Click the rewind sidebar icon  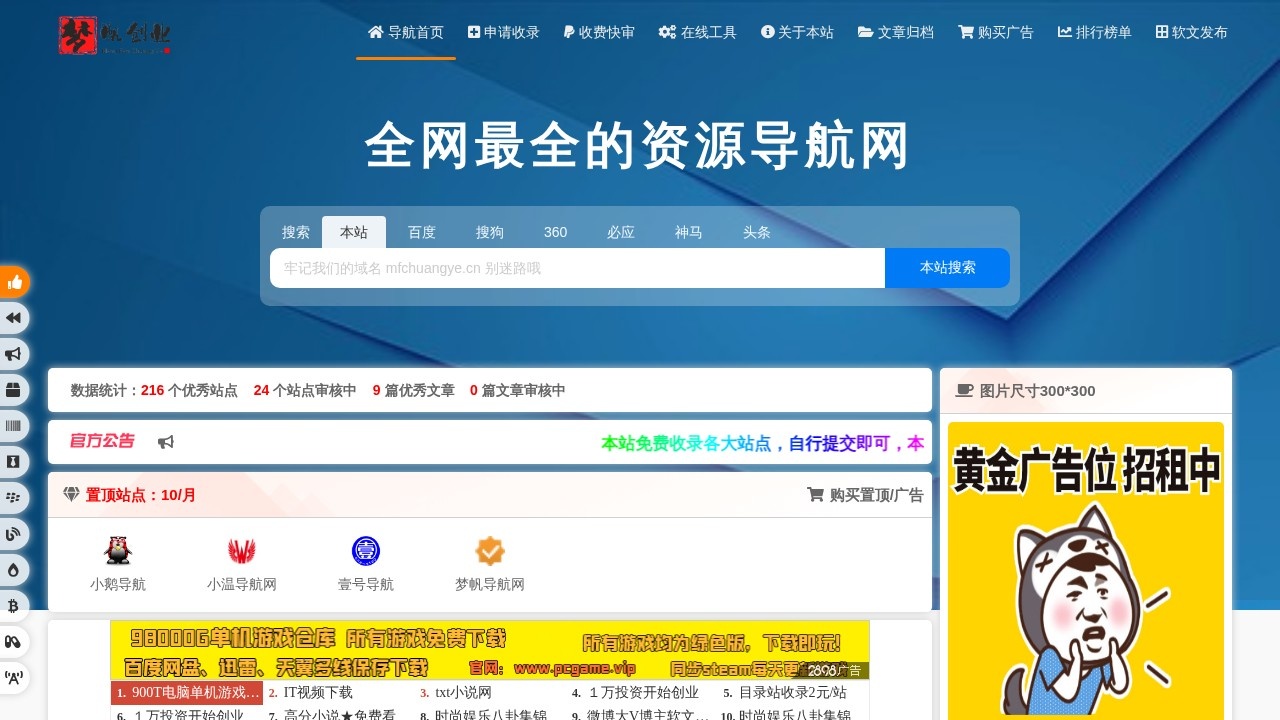14,318
